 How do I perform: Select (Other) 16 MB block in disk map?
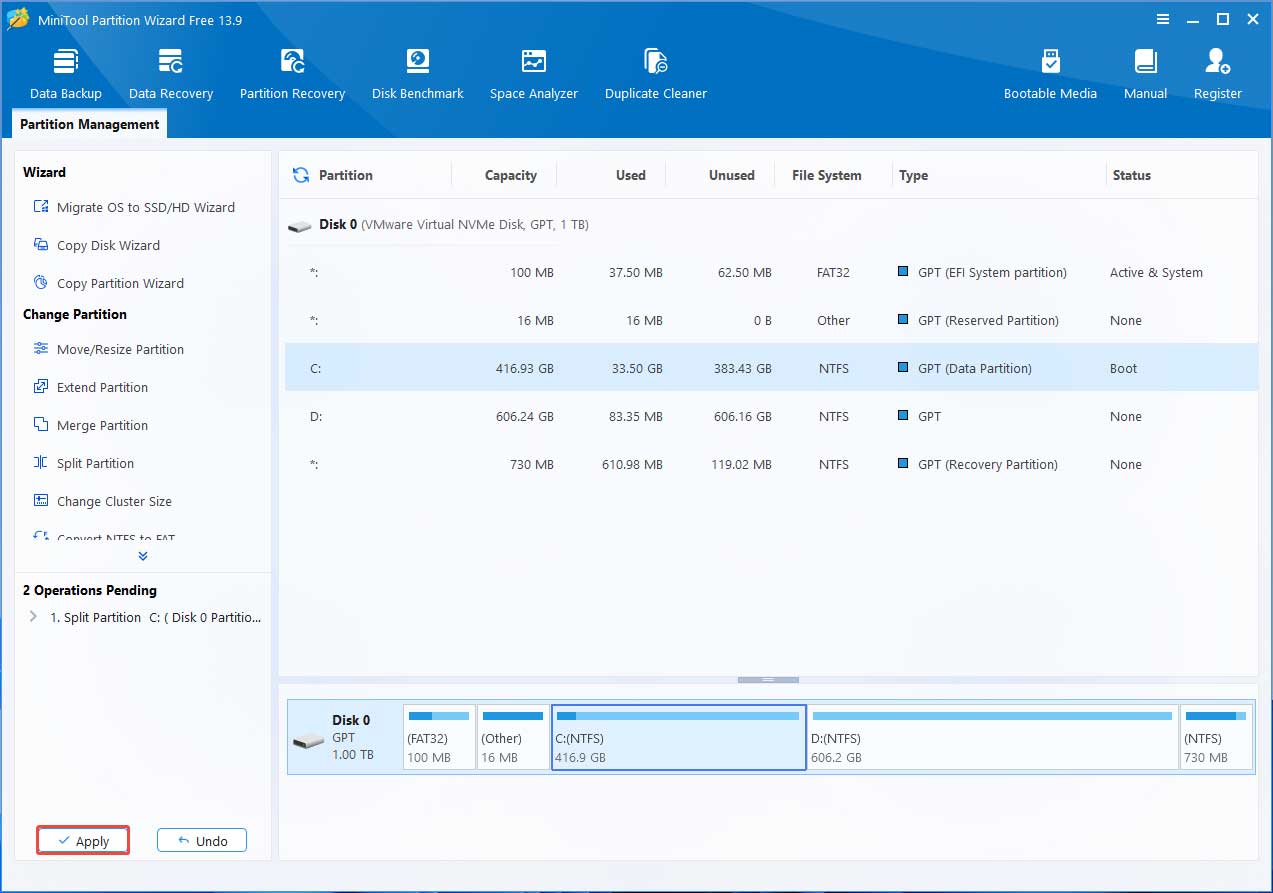point(513,737)
